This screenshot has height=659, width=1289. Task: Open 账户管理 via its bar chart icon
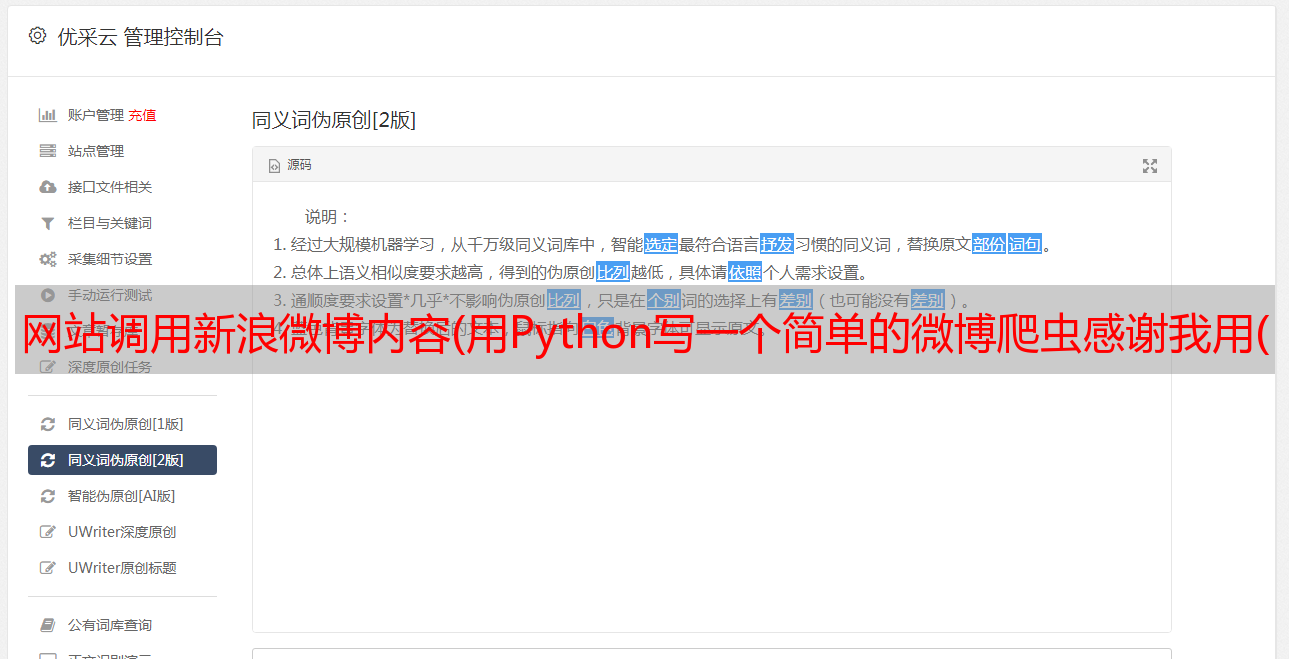pyautogui.click(x=47, y=115)
